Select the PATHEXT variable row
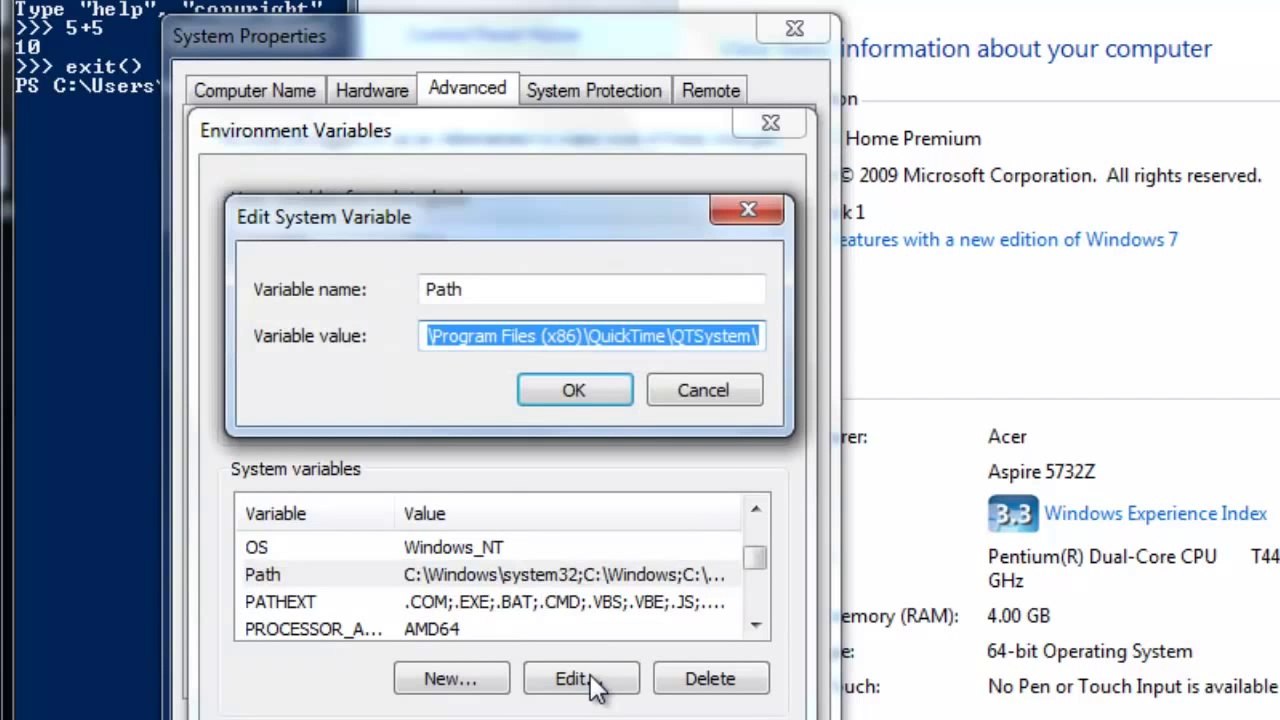 click(x=490, y=602)
